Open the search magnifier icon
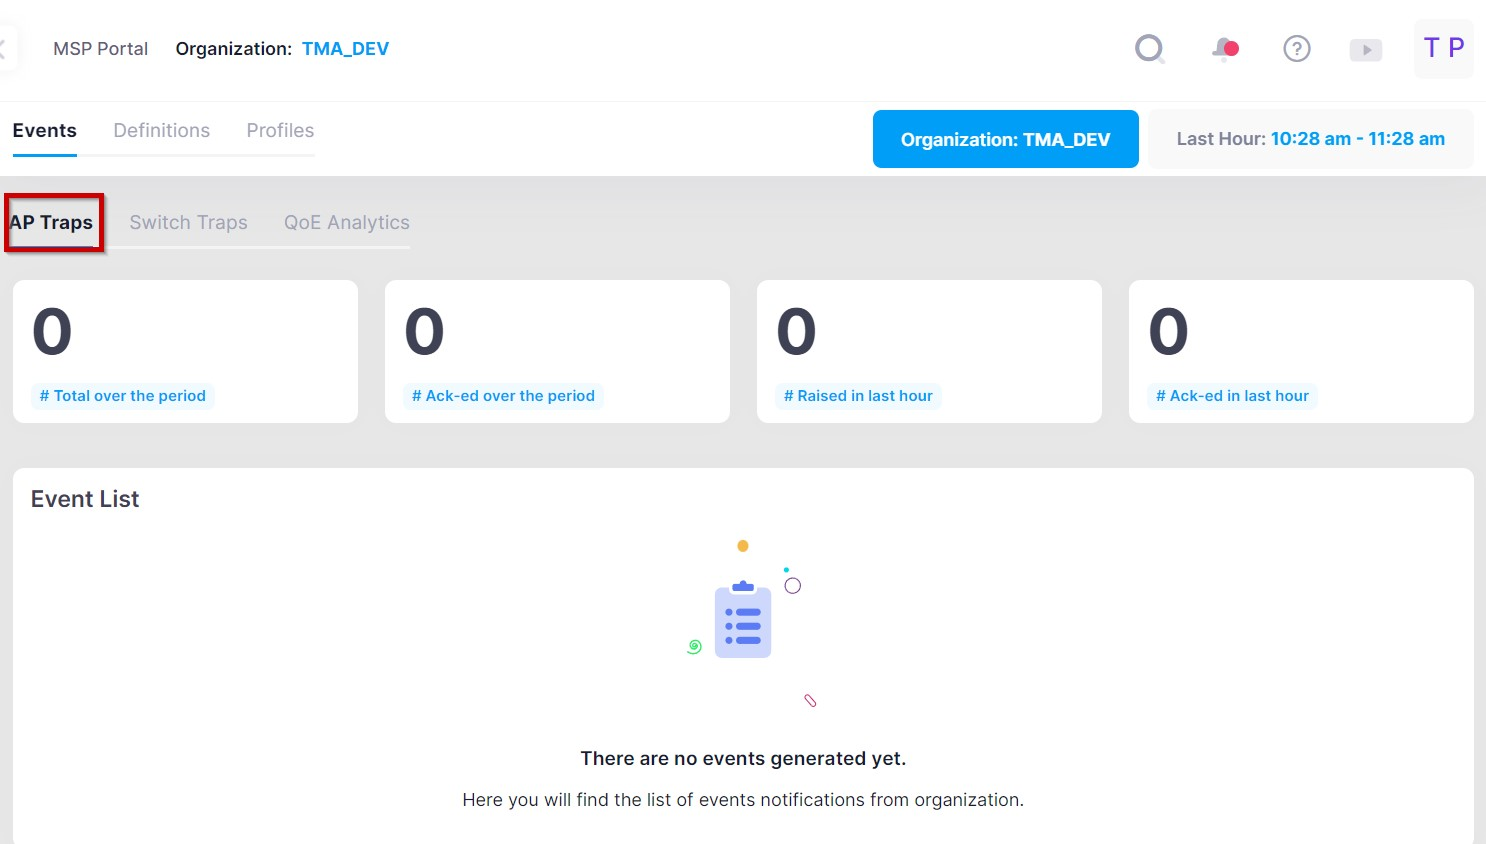Viewport: 1486px width, 844px height. (1150, 49)
